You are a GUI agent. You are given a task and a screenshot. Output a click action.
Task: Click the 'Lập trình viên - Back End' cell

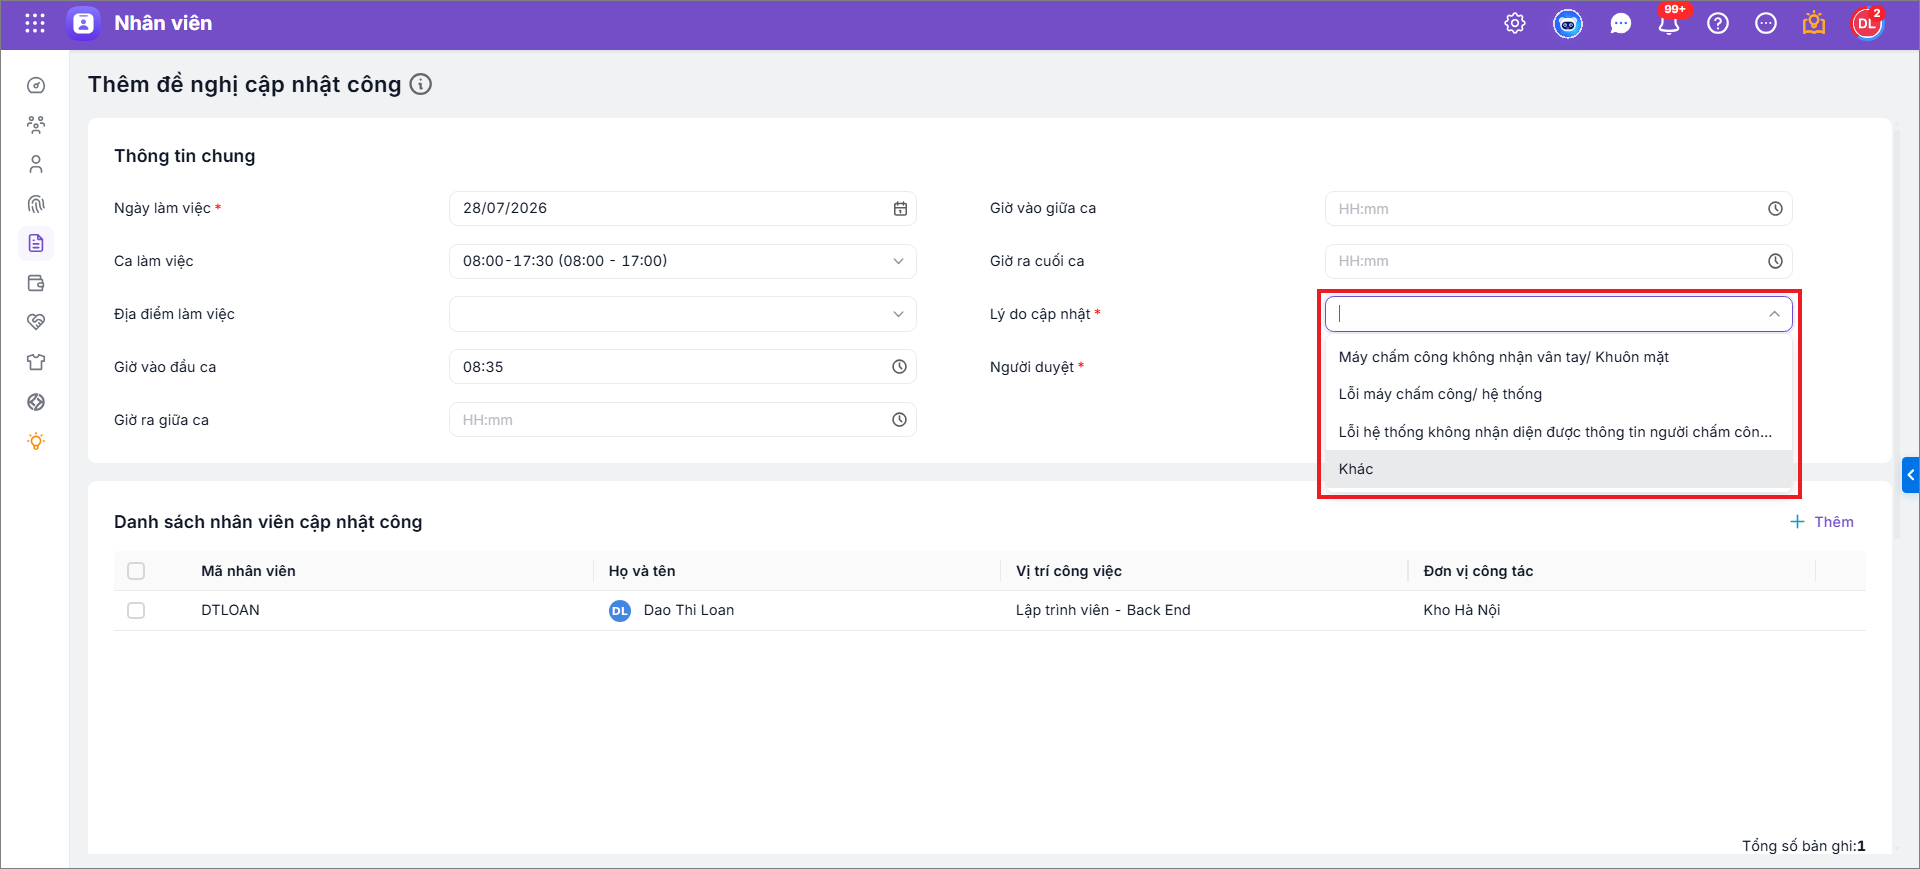tap(1103, 610)
